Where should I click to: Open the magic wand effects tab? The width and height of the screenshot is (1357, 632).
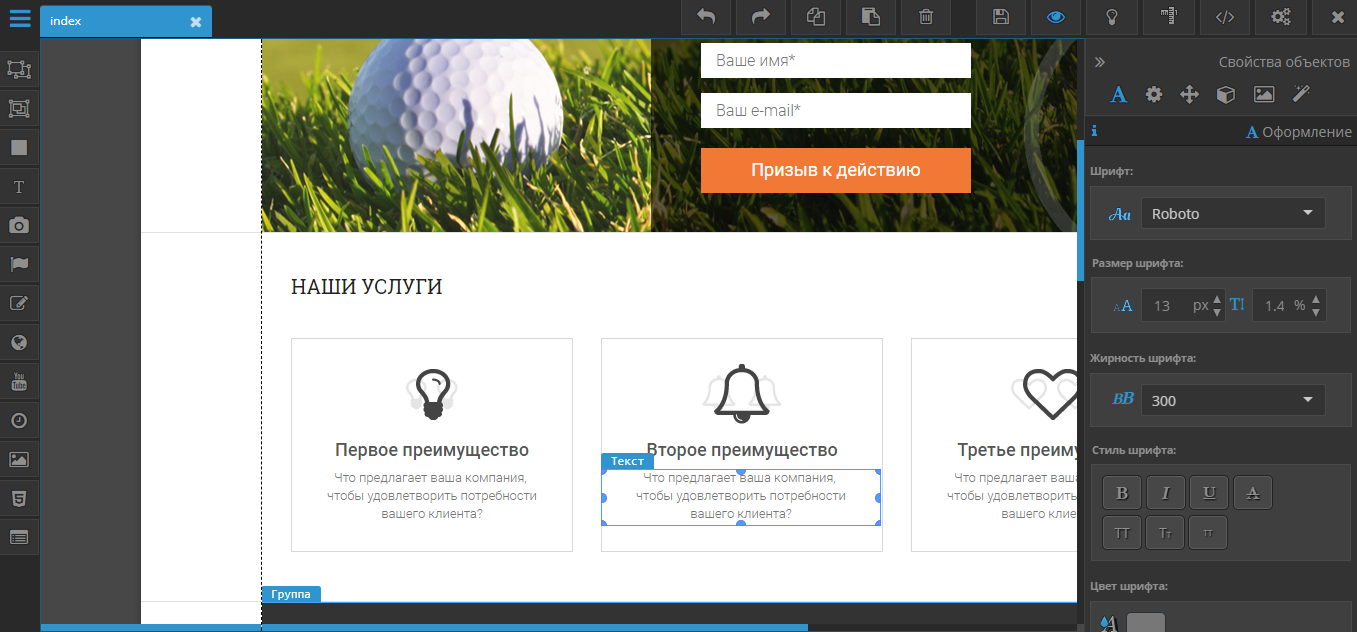click(1301, 94)
